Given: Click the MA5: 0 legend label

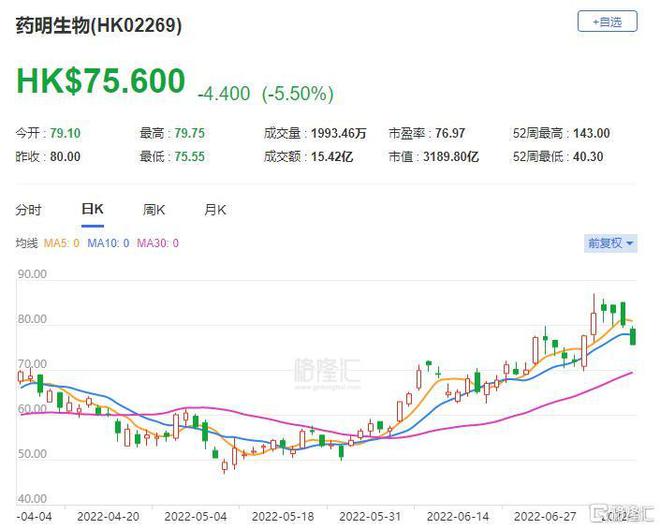Looking at the screenshot, I should pos(61,243).
